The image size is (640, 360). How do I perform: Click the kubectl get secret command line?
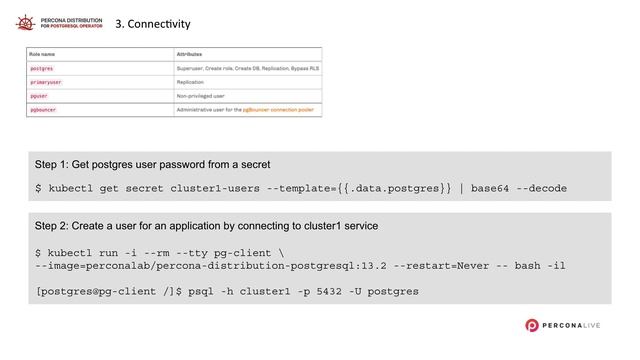(301, 189)
